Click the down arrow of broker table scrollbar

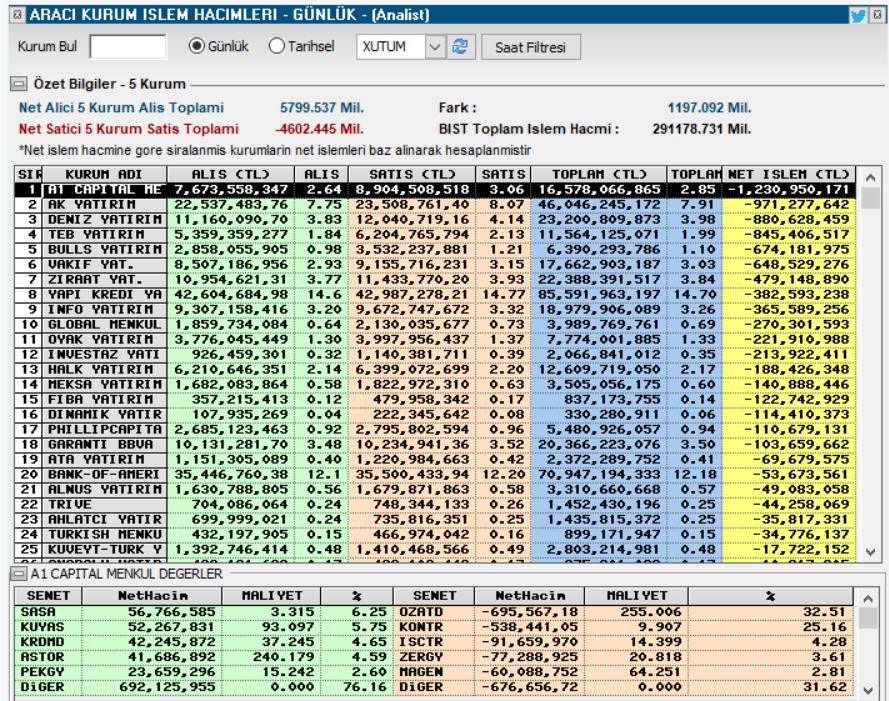[871, 552]
